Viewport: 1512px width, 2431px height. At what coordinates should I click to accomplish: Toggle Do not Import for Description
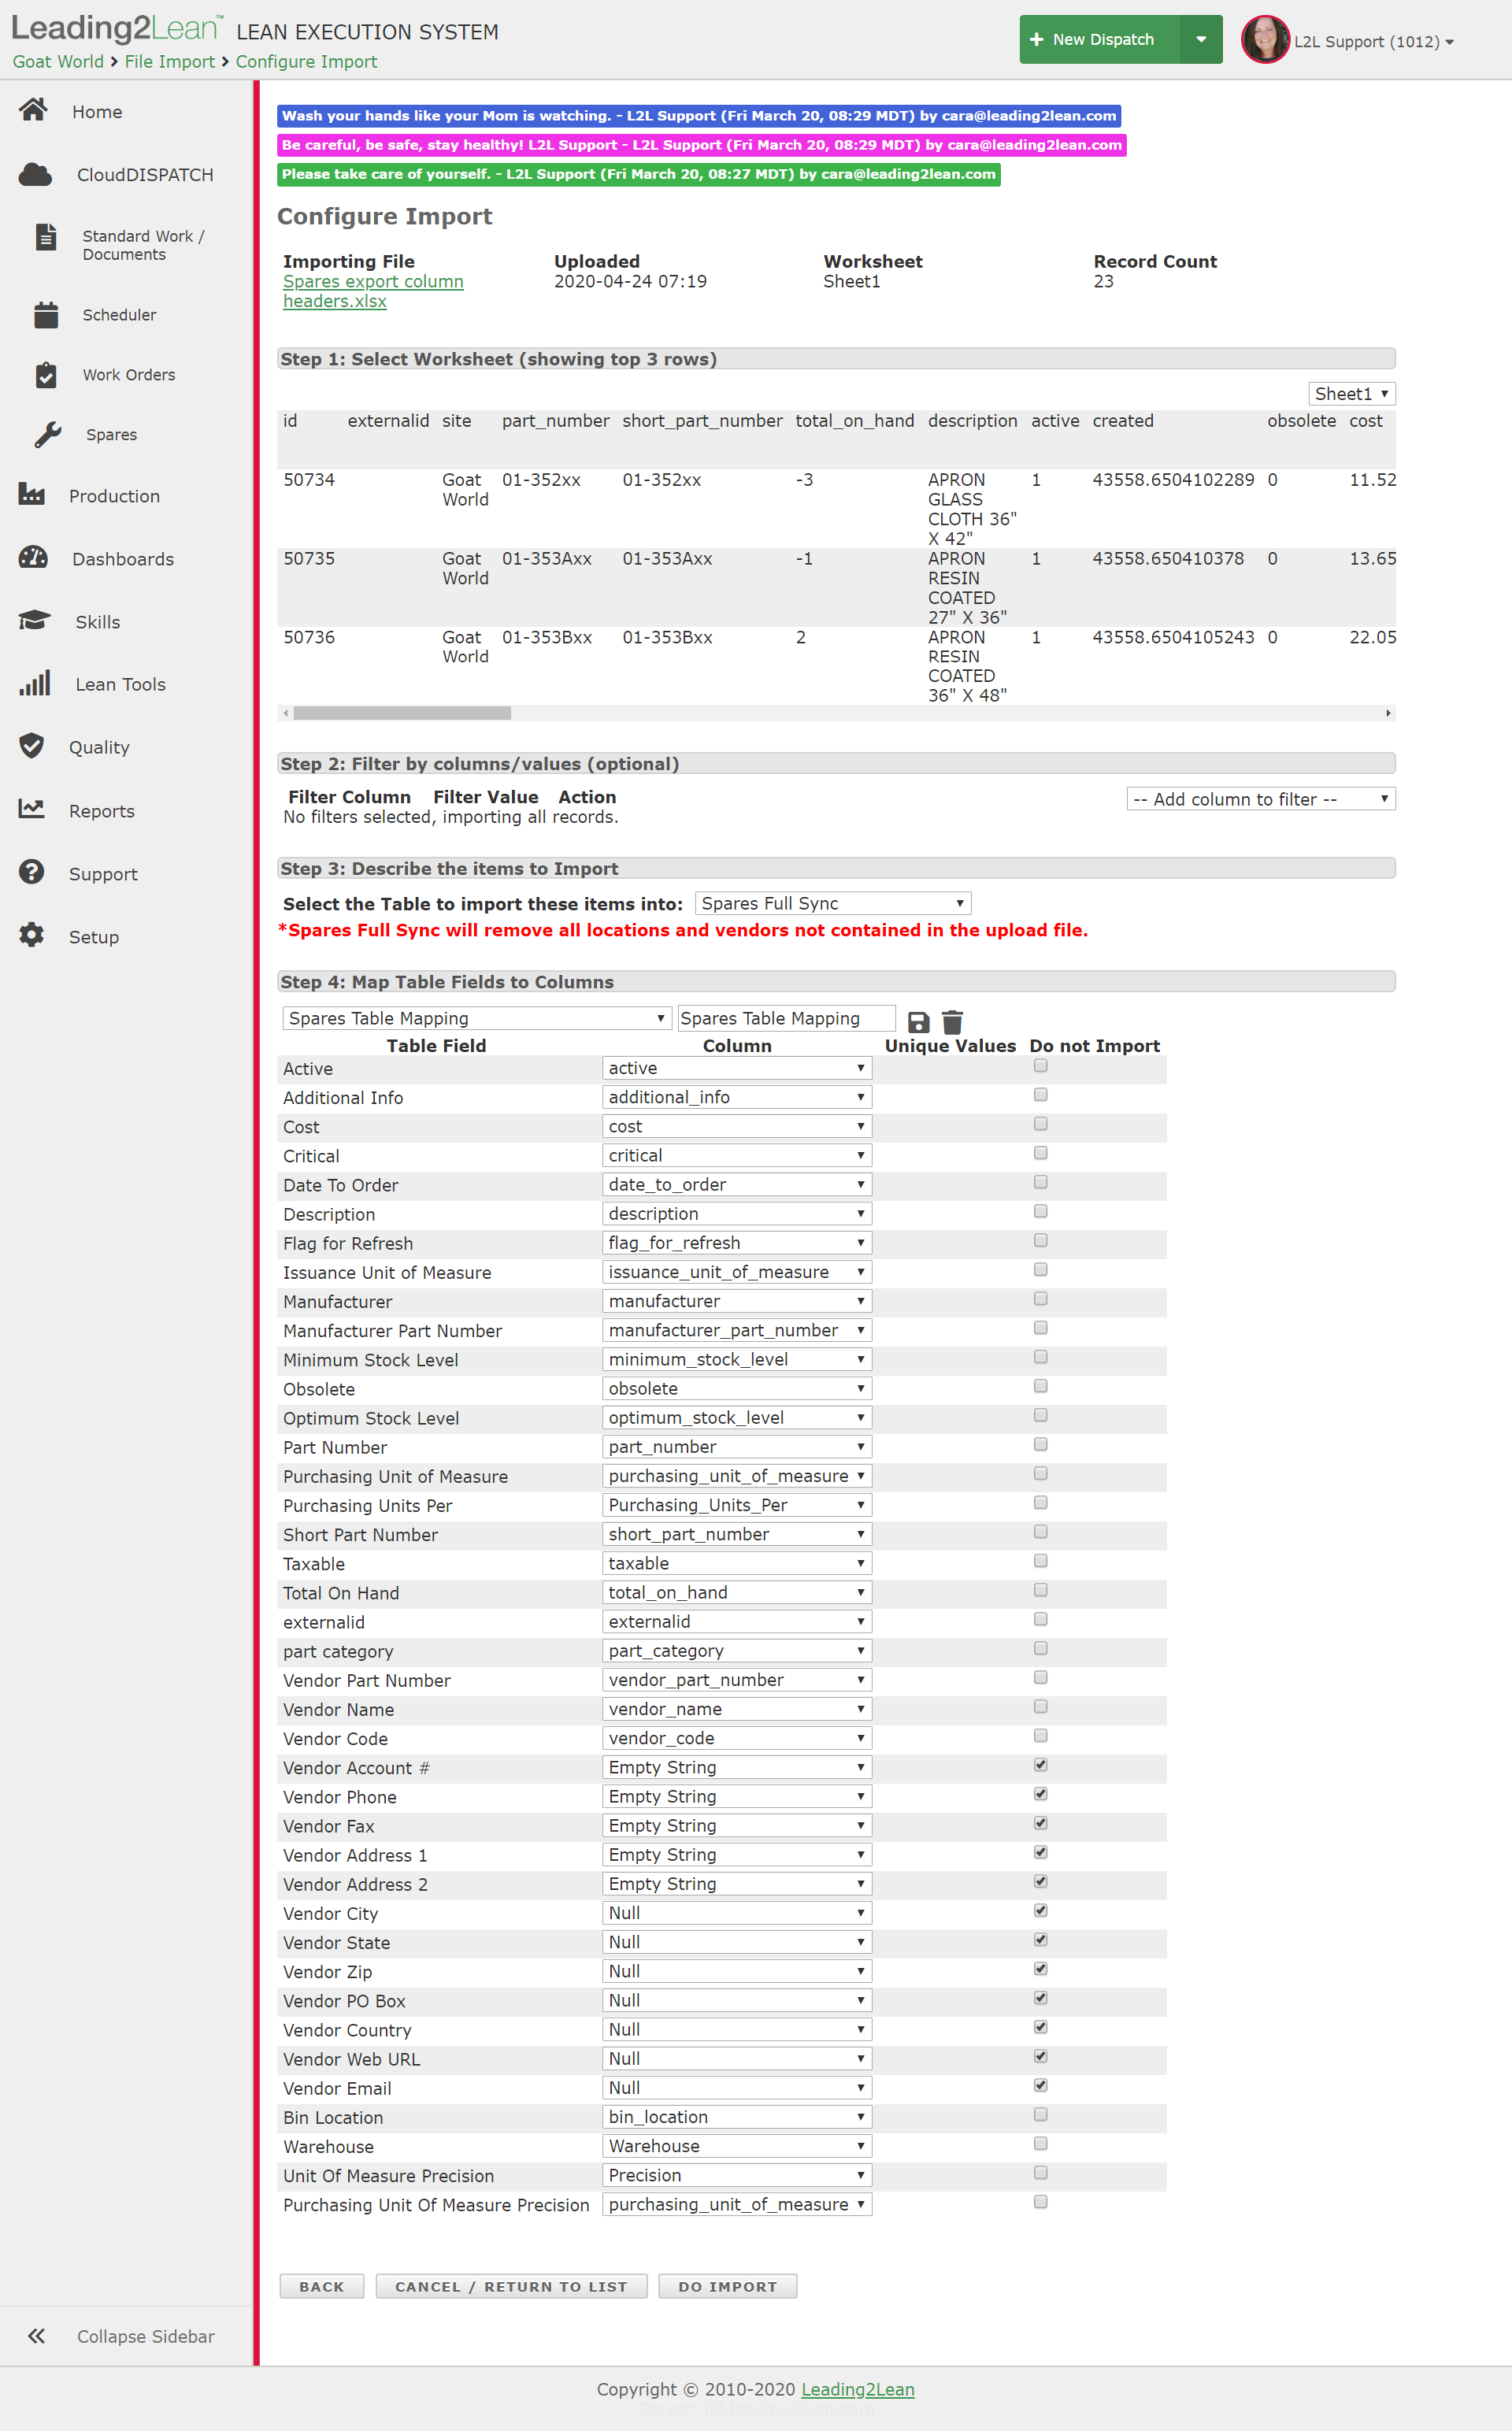point(1041,1211)
